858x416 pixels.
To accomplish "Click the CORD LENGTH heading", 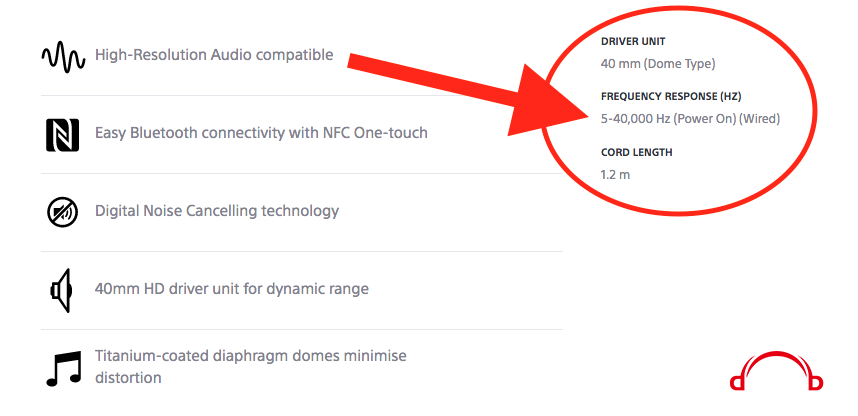I will point(636,153).
